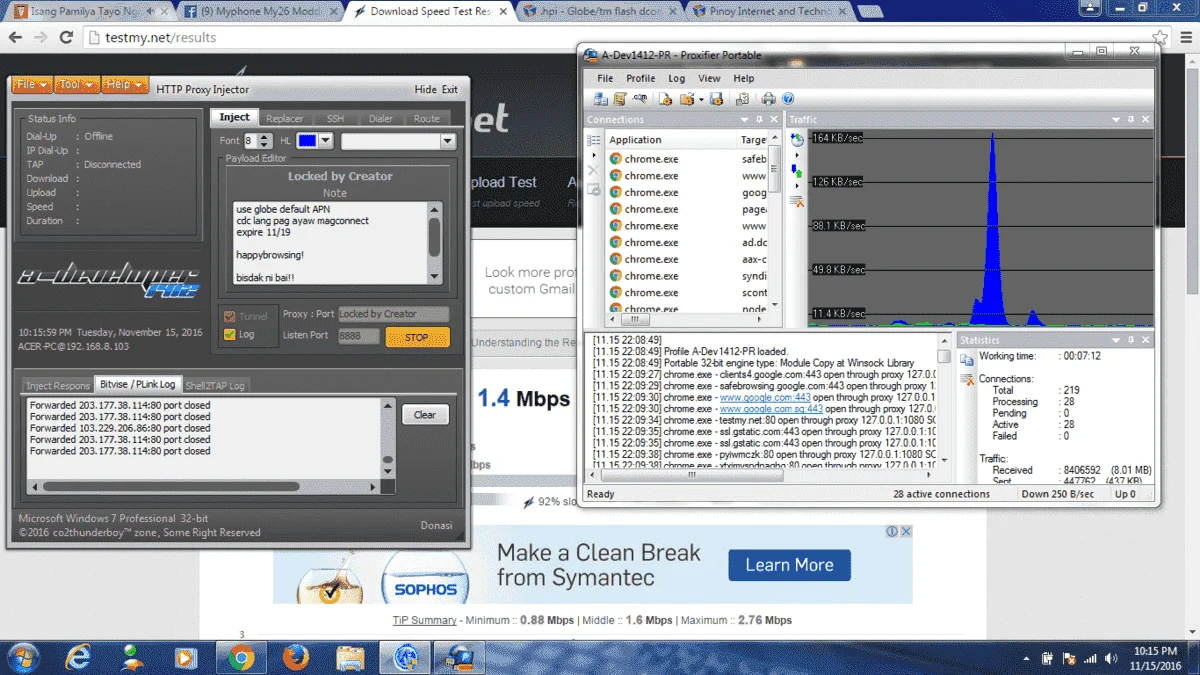Switch to Shell2TAP Log tab
The width and height of the screenshot is (1200, 675).
coord(214,385)
